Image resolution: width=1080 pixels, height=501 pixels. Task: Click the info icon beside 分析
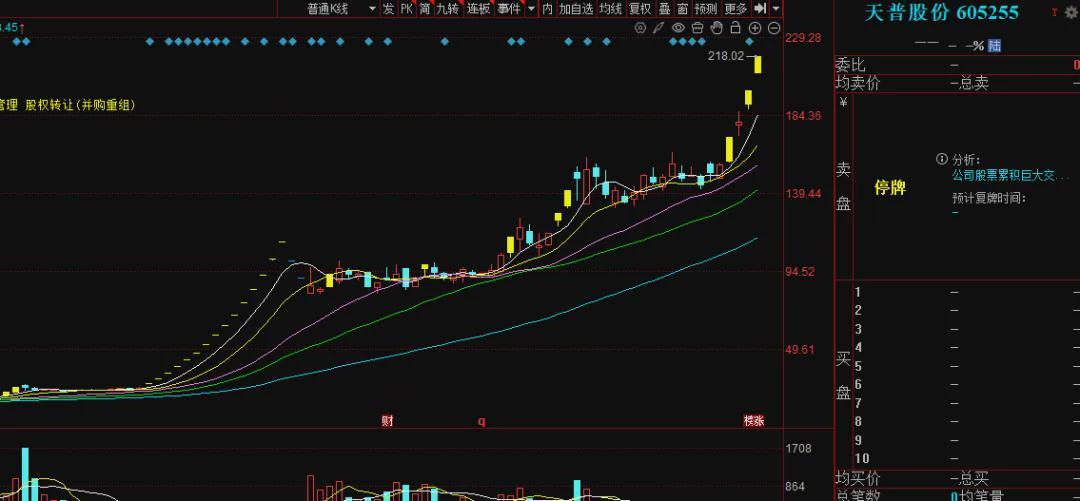(x=941, y=159)
